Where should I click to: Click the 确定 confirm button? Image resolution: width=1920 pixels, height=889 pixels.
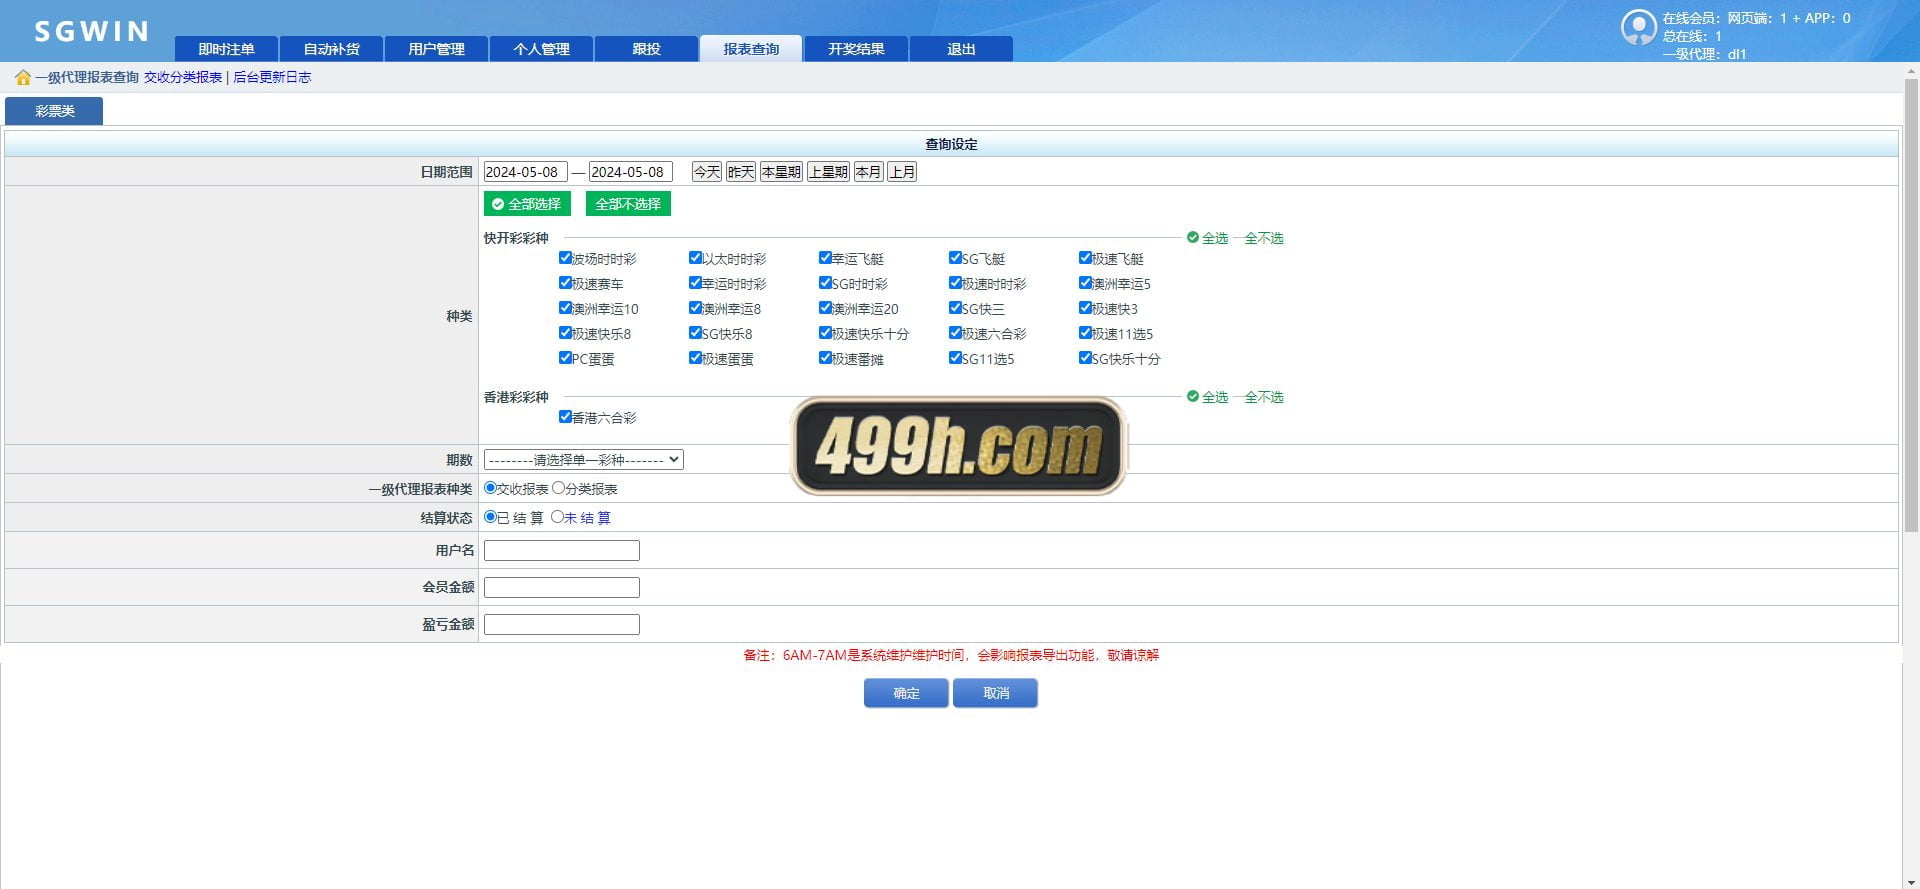click(x=906, y=693)
